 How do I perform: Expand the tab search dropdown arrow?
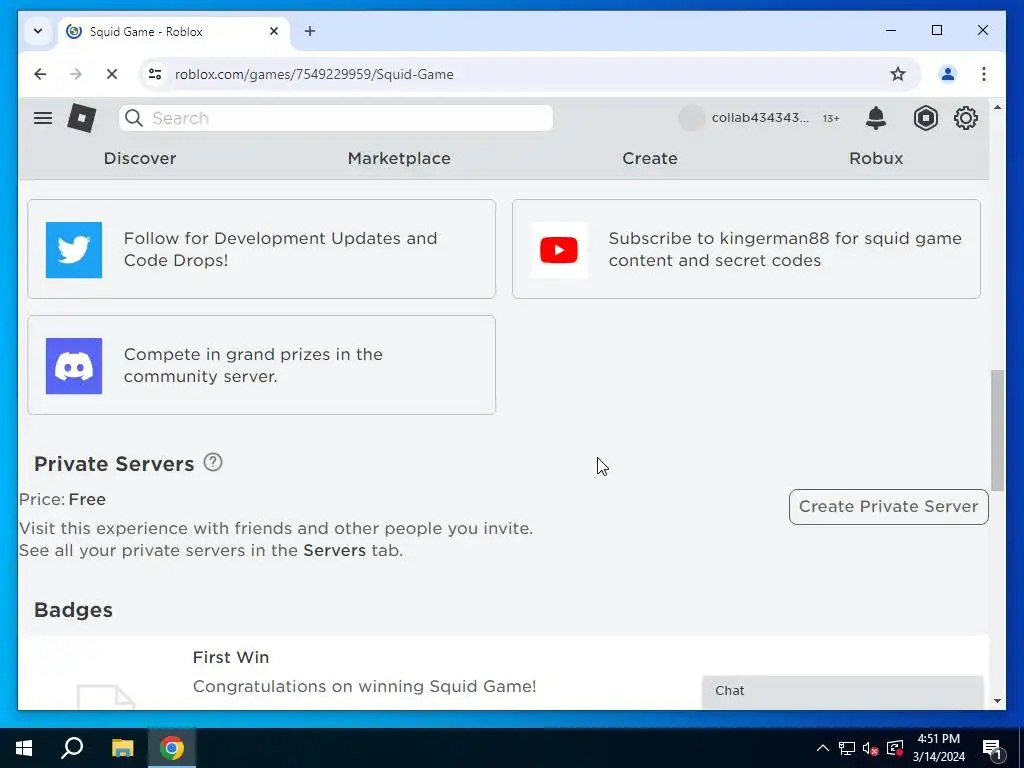[38, 31]
